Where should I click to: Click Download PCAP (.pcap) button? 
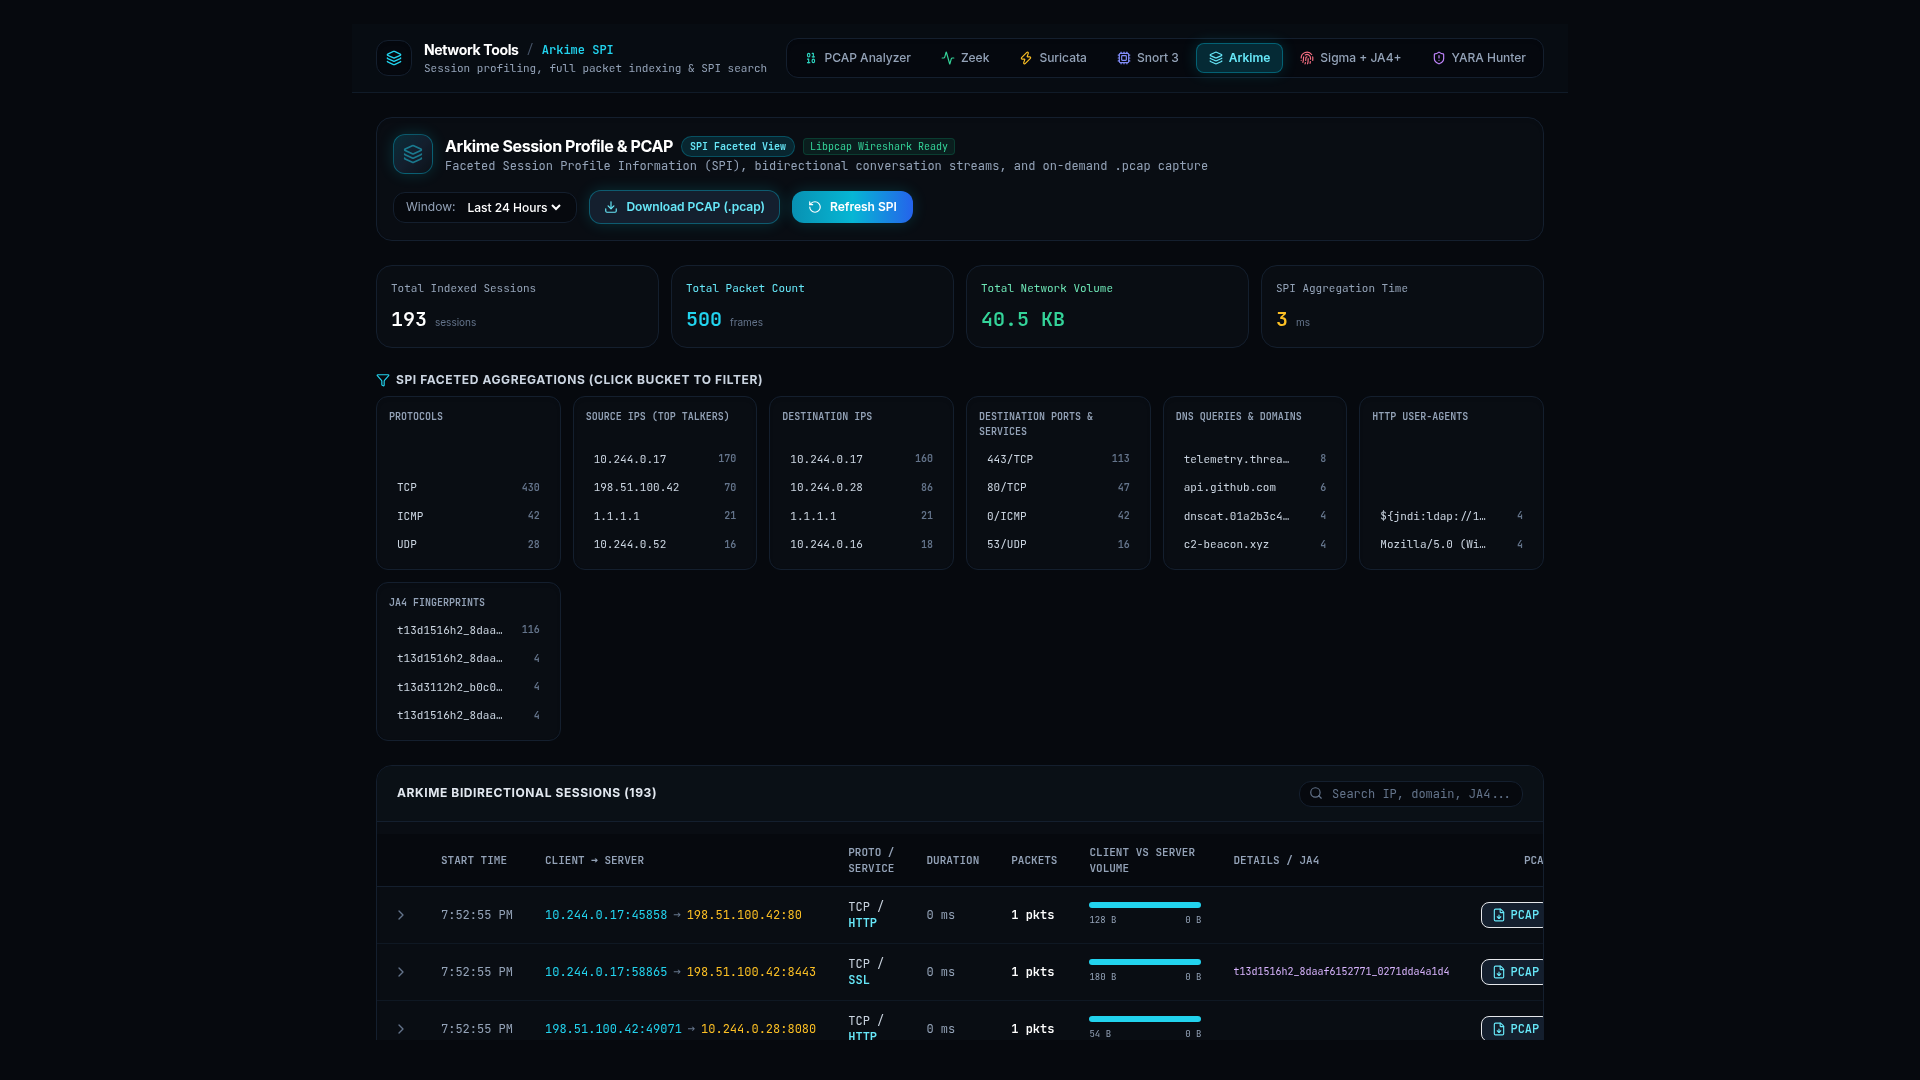click(x=684, y=207)
